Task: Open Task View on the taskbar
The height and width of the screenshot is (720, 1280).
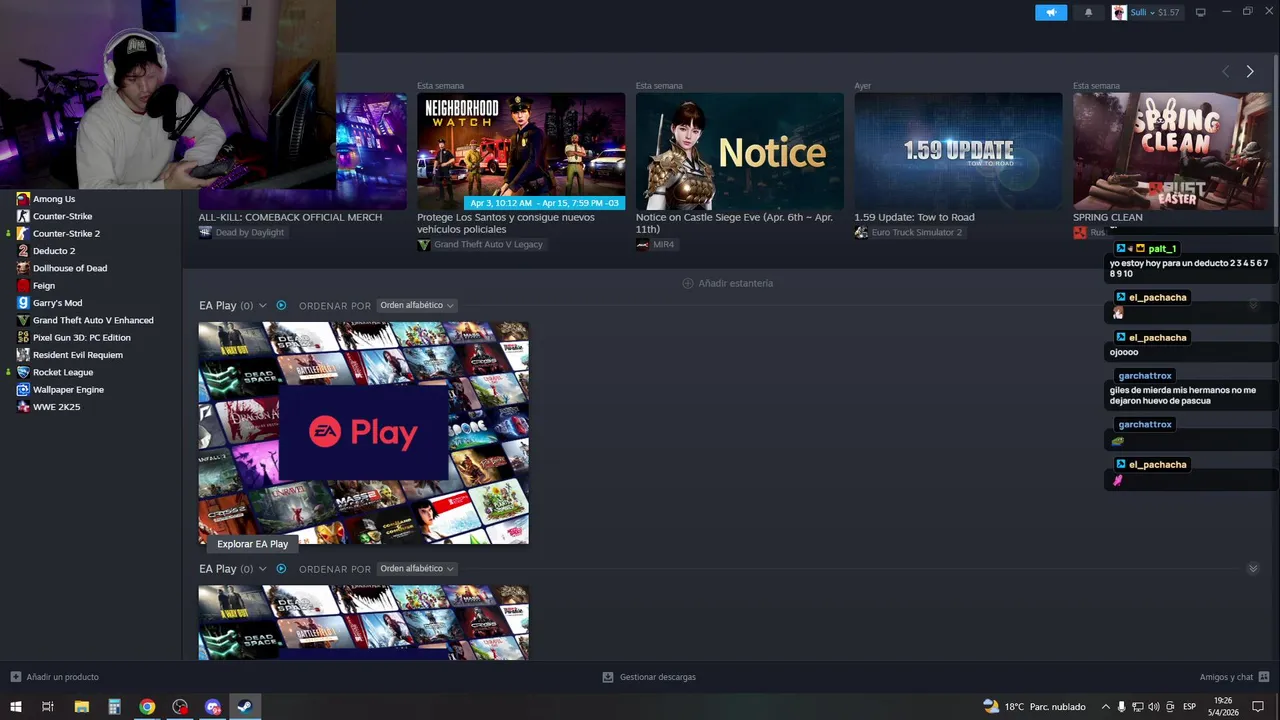Action: pos(47,706)
